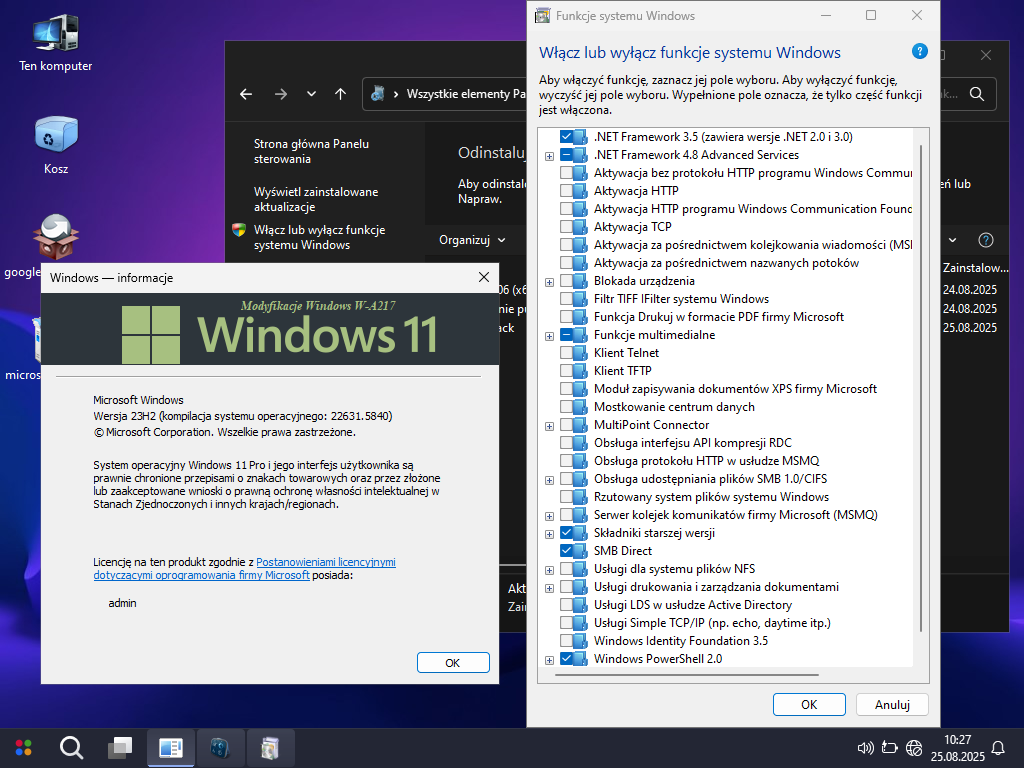Image resolution: width=1024 pixels, height=768 pixels.
Task: Open the notifications bell icon
Action: point(997,747)
